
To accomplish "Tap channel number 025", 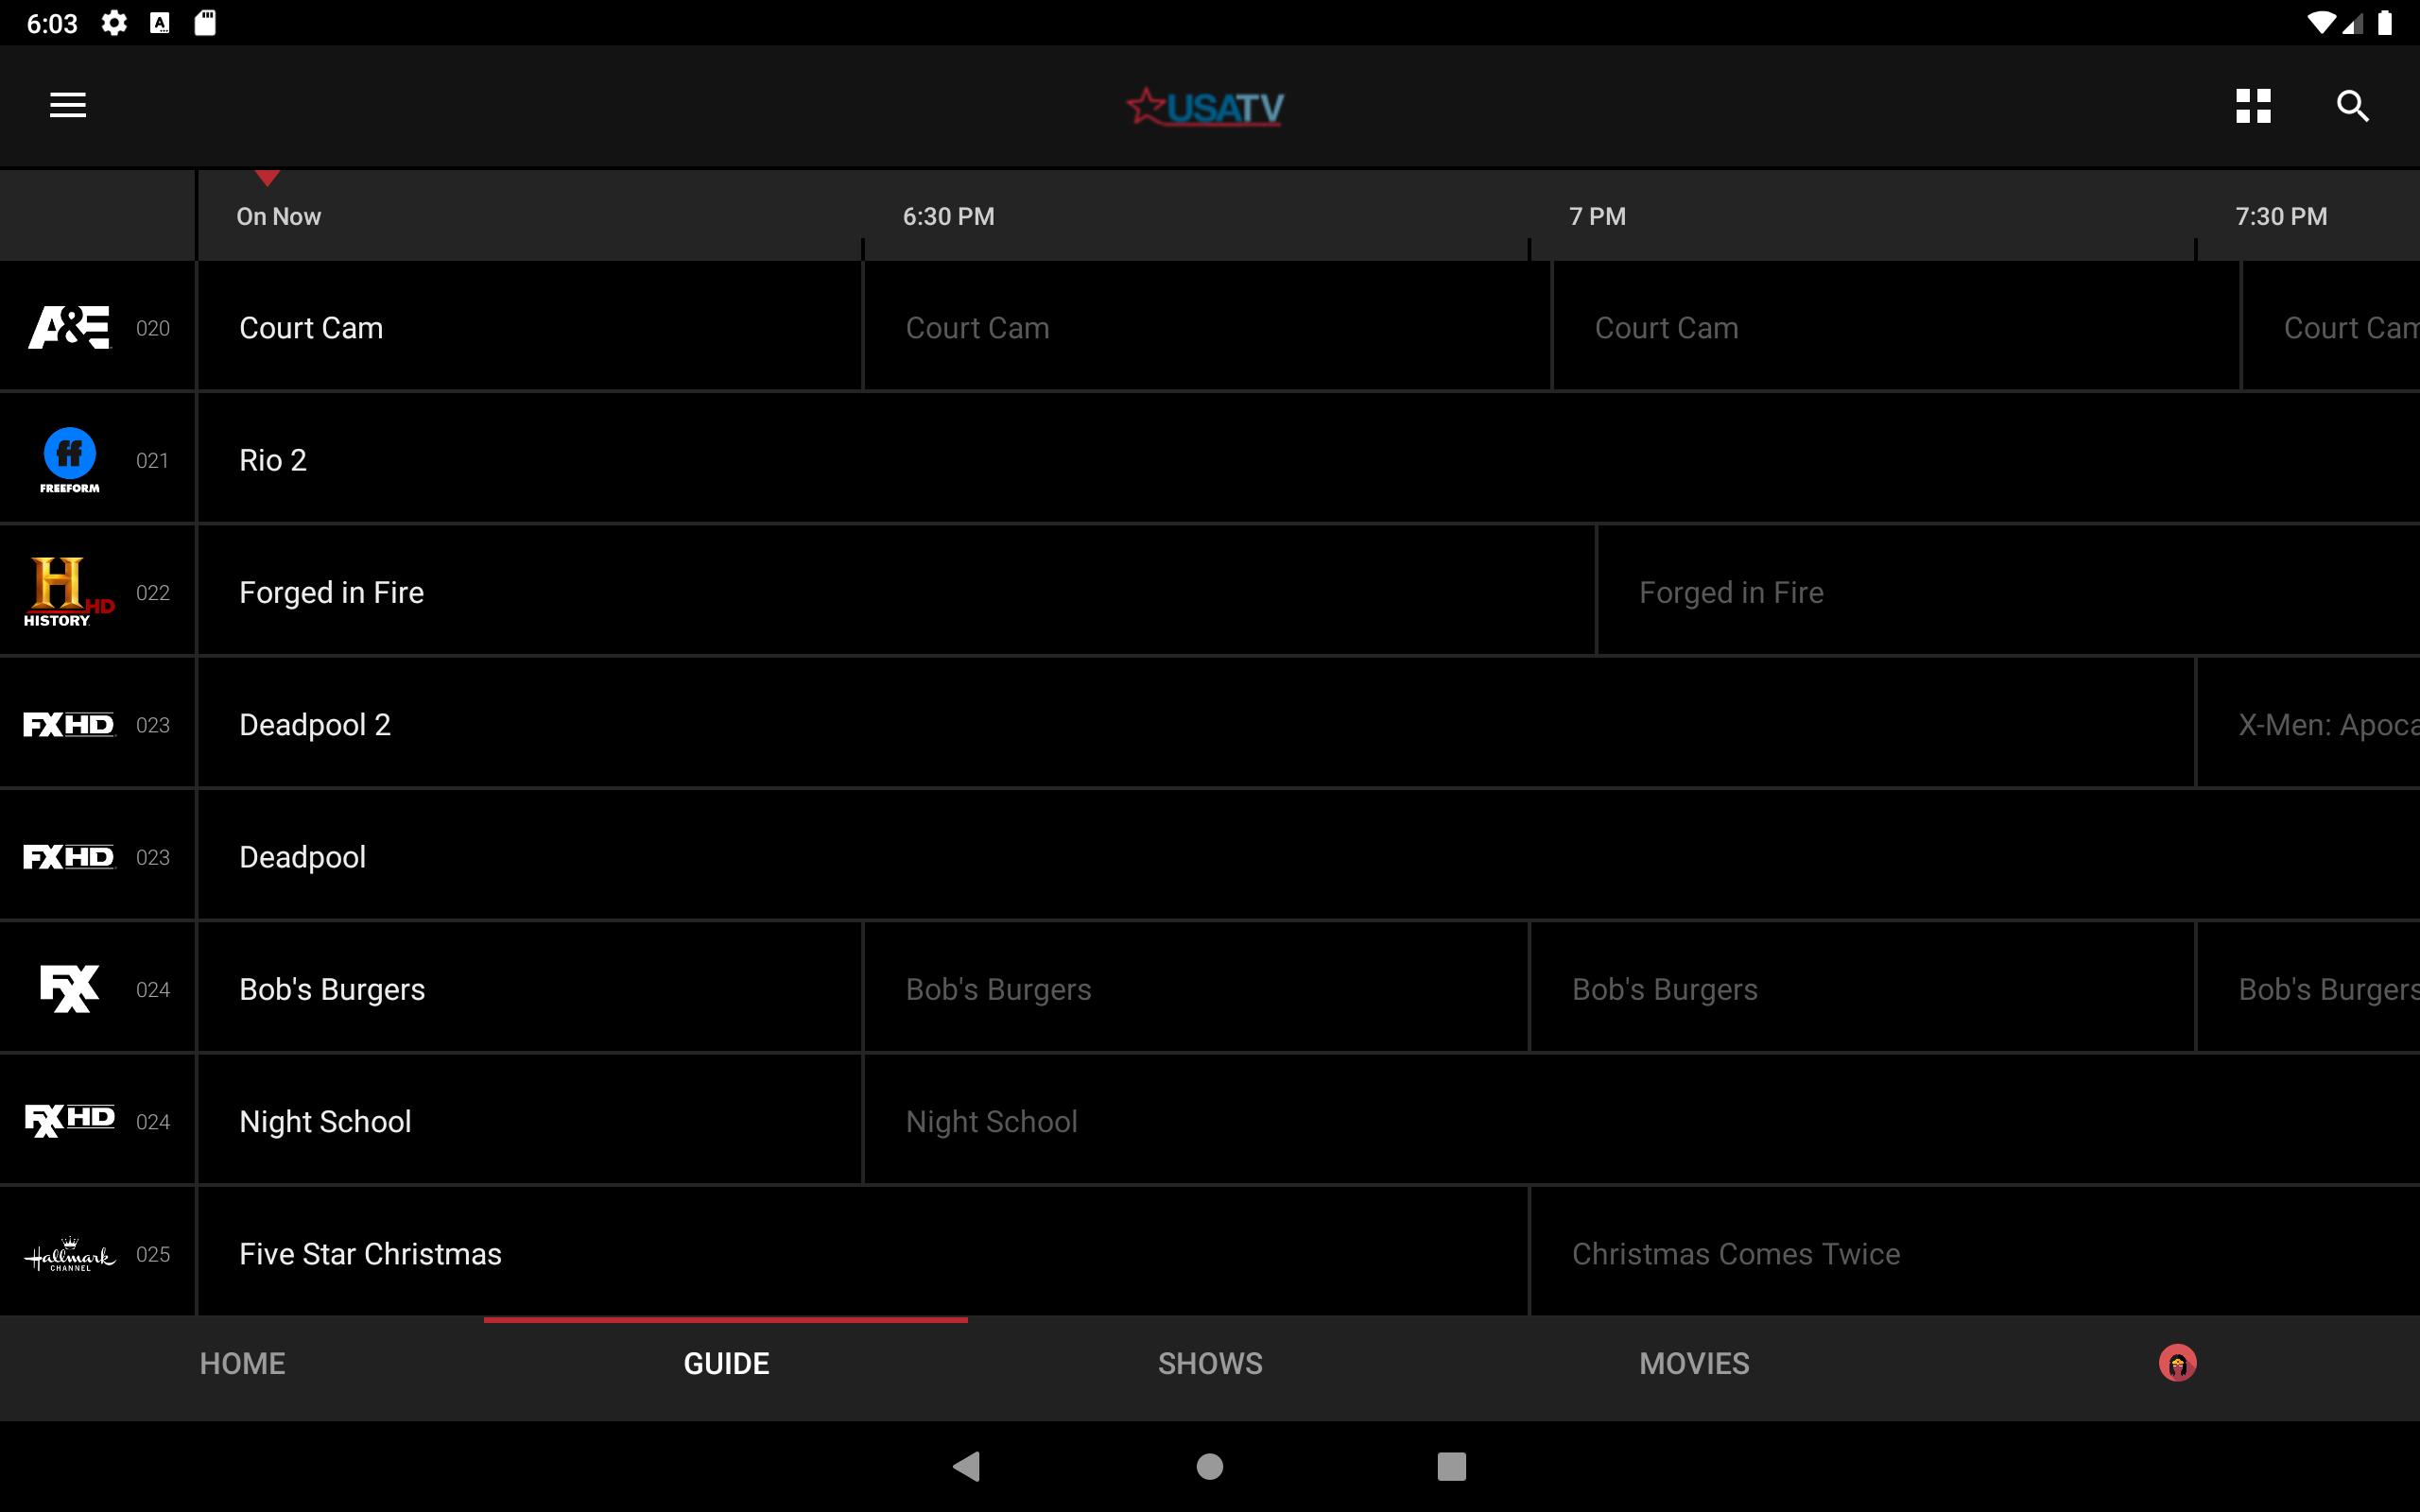I will (153, 1254).
